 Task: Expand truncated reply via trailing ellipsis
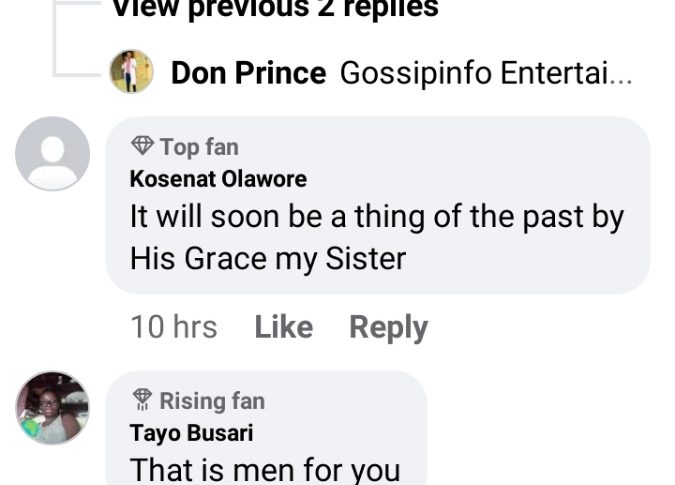tap(621, 75)
